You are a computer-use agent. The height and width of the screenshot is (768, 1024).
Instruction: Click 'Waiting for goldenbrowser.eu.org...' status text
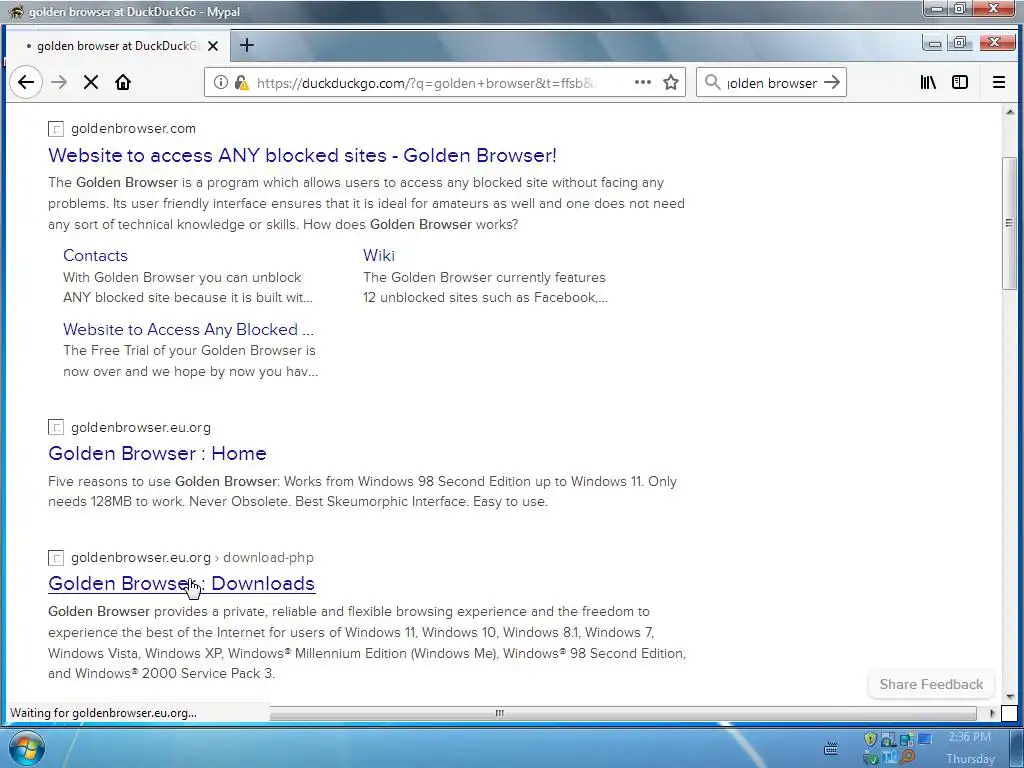click(103, 713)
